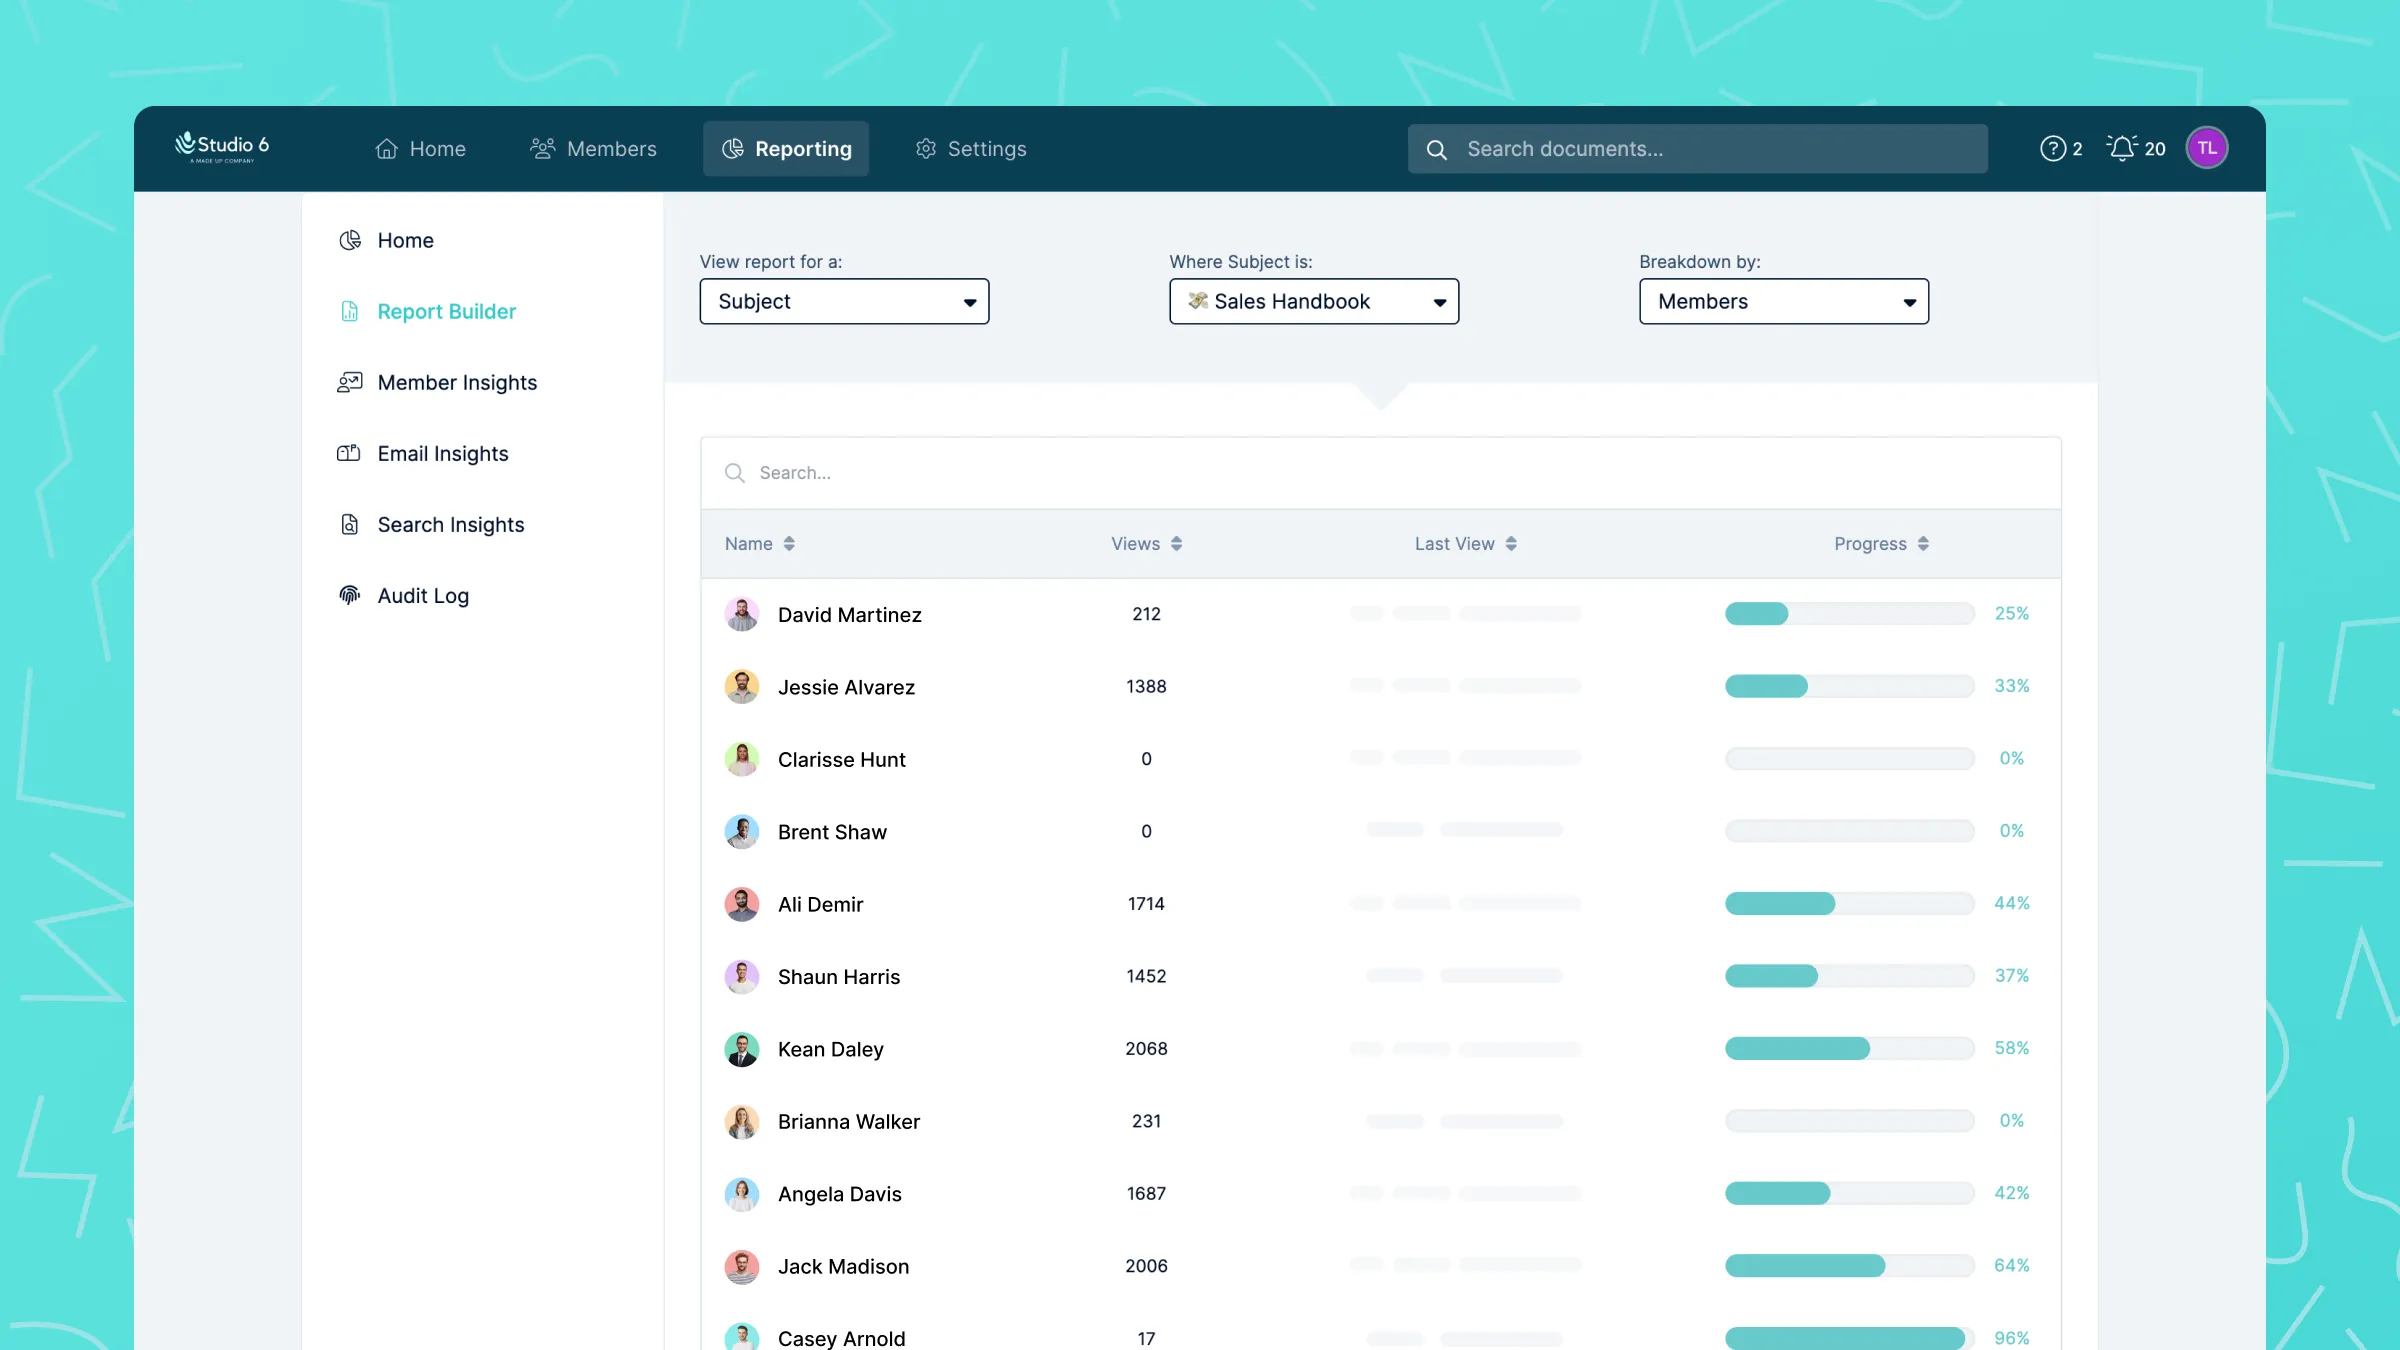2400x1350 pixels.
Task: Open the Settings tab in top navigation
Action: click(x=969, y=148)
